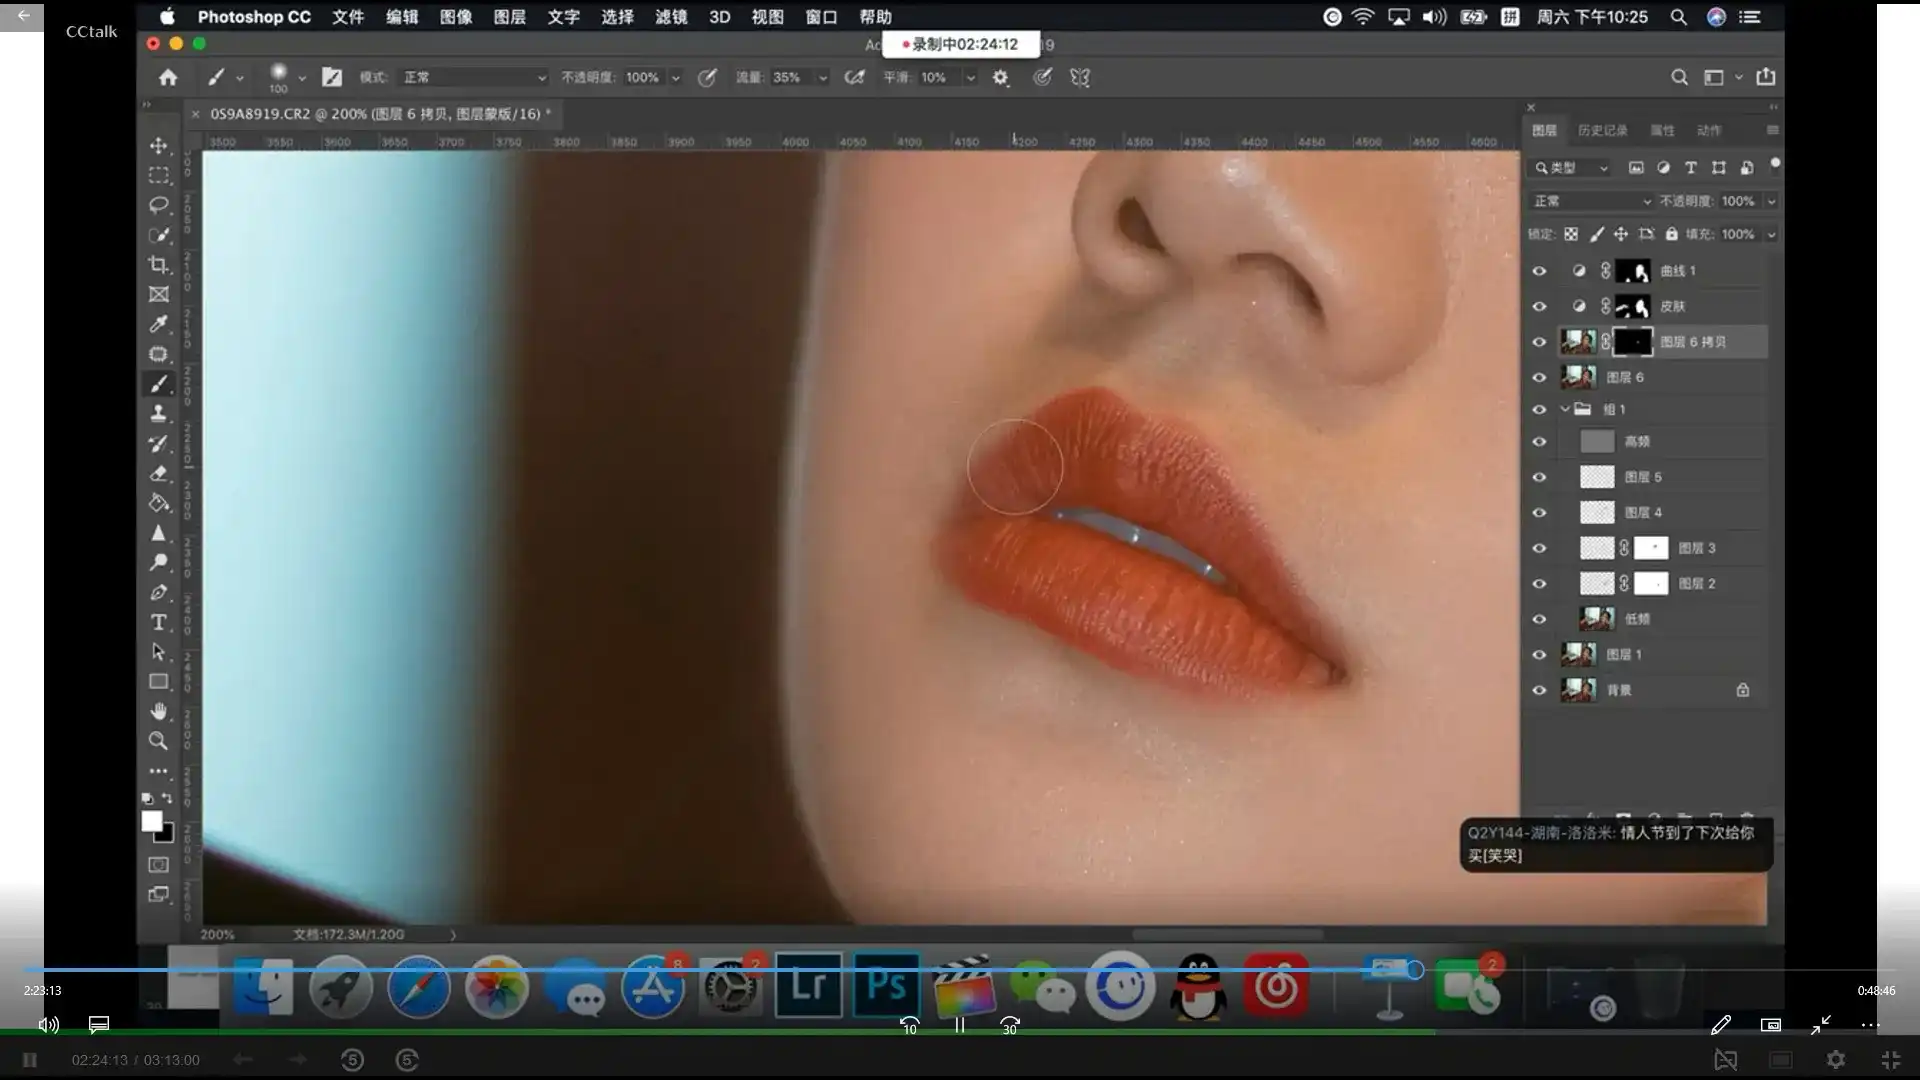Collapse the 组 1 layer group
Image resolution: width=1920 pixels, height=1080 pixels.
[x=1565, y=409]
